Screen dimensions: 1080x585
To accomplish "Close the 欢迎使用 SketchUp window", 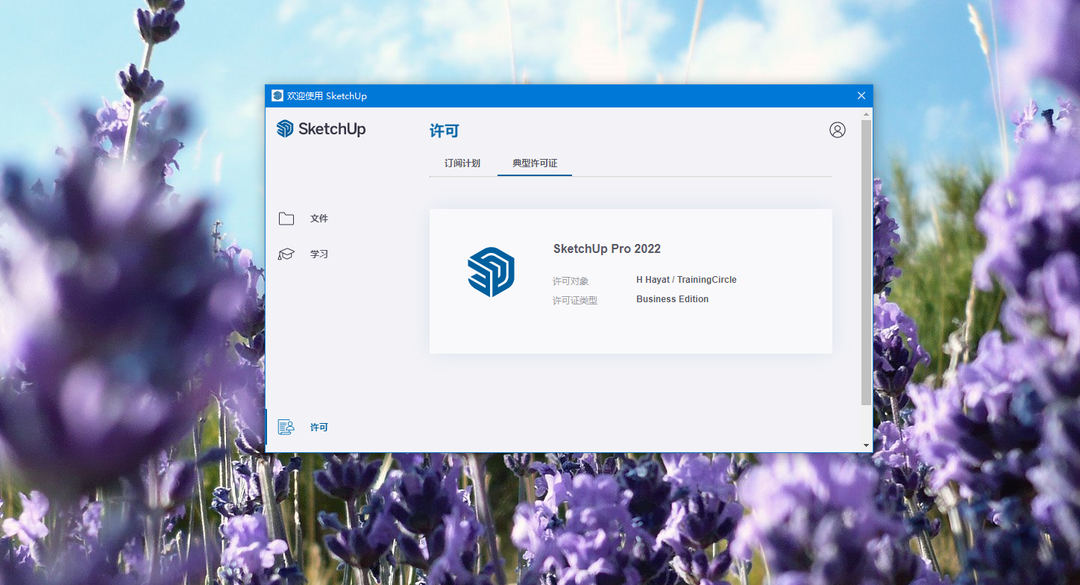I will (x=861, y=96).
